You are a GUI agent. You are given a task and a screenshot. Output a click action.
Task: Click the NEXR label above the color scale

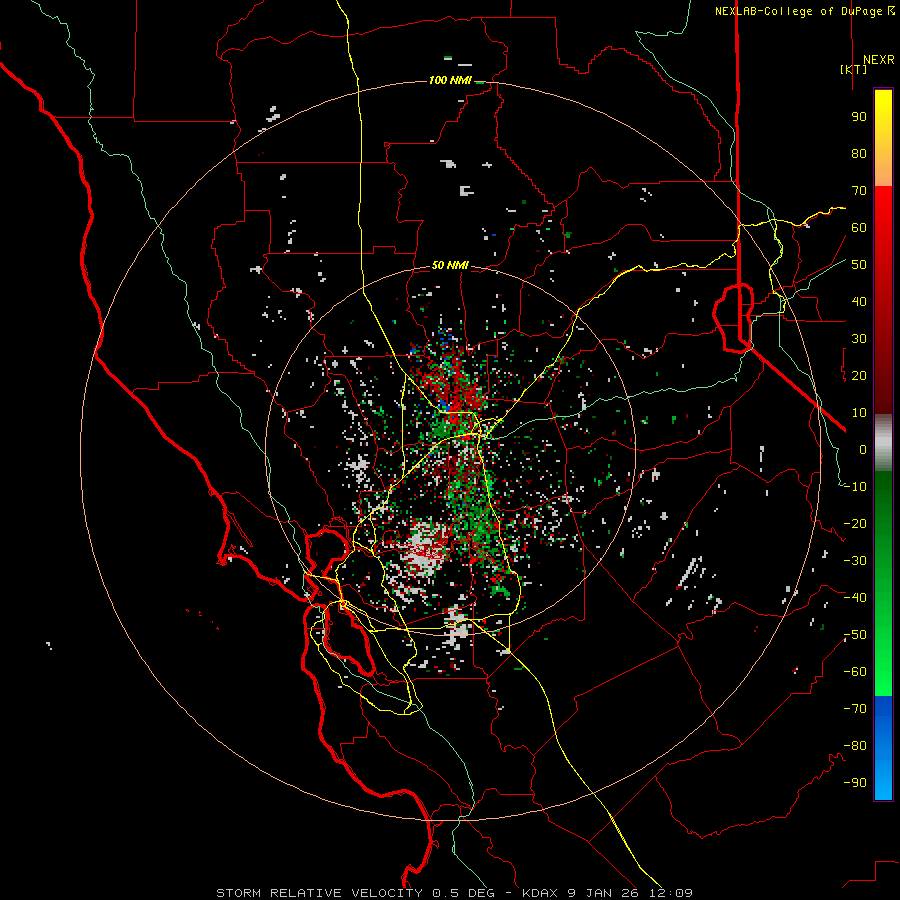coord(879,60)
